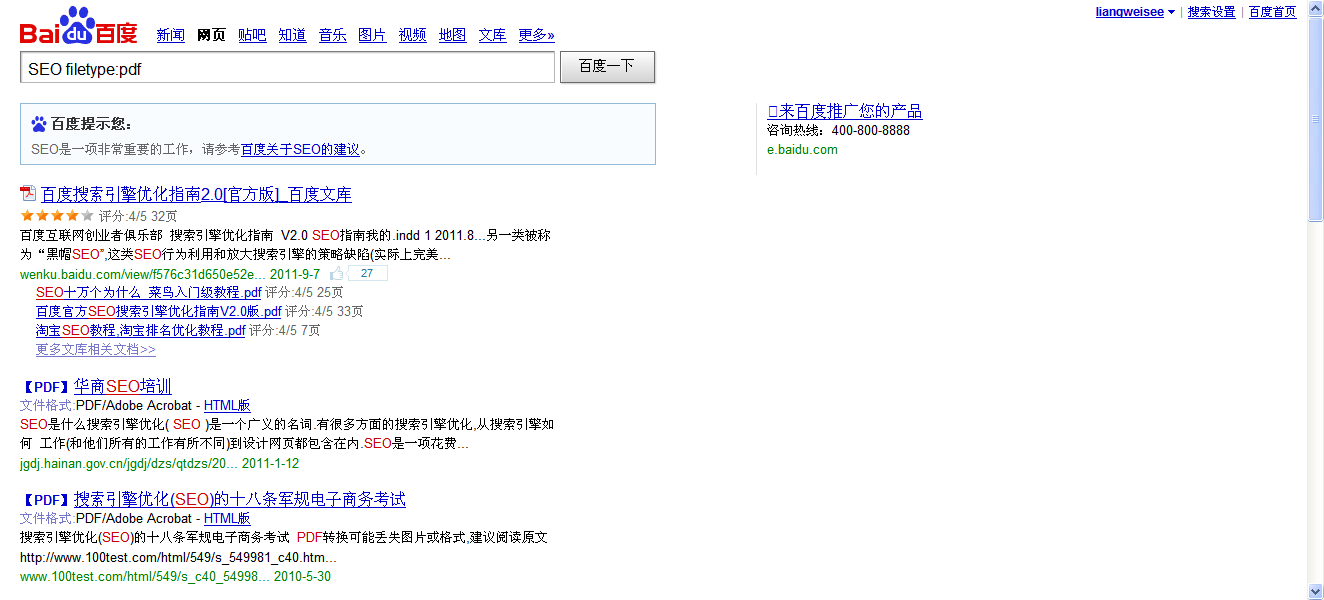Click the Baidu logo

pos(78,27)
